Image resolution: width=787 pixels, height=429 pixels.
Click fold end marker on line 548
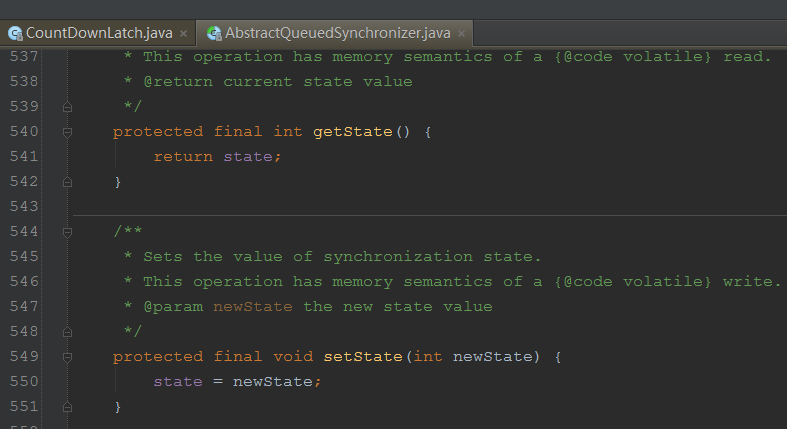click(67, 332)
